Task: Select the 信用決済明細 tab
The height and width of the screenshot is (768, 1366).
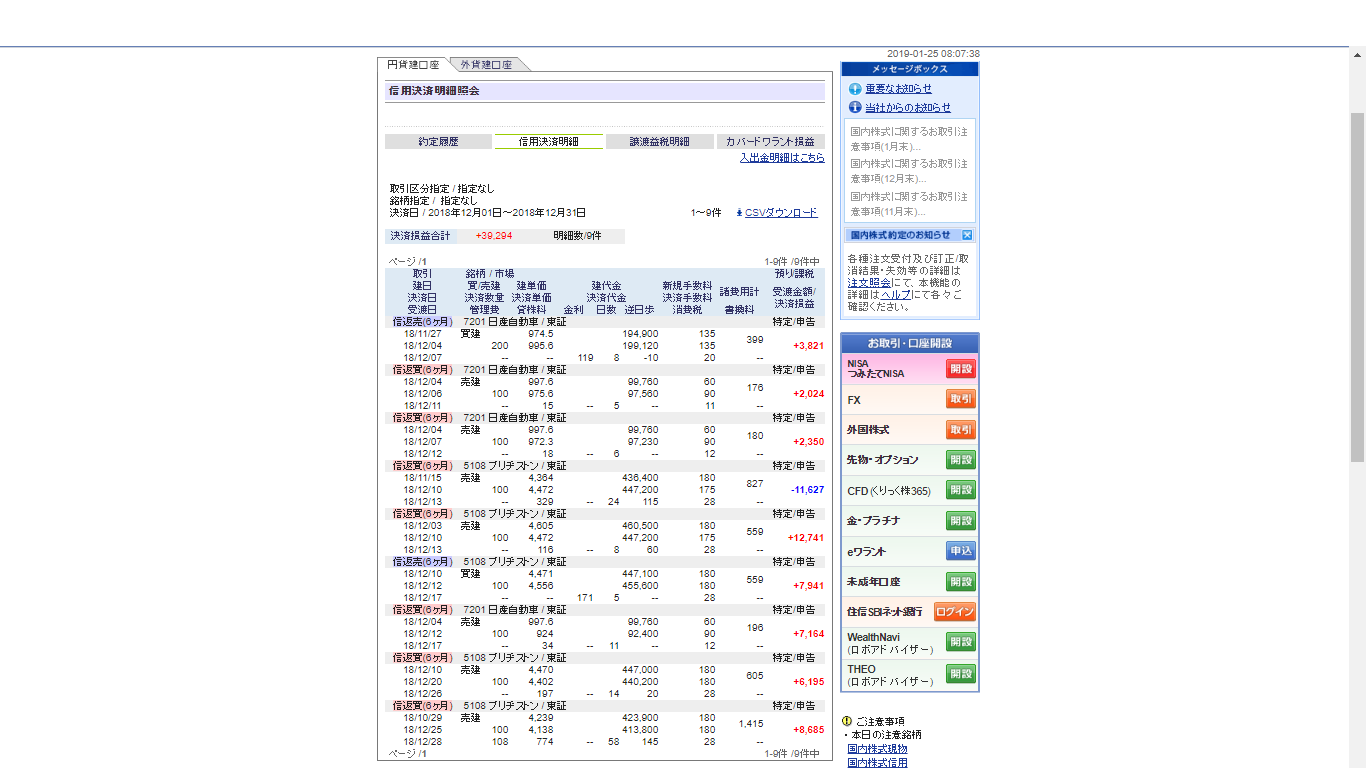Action: point(549,142)
